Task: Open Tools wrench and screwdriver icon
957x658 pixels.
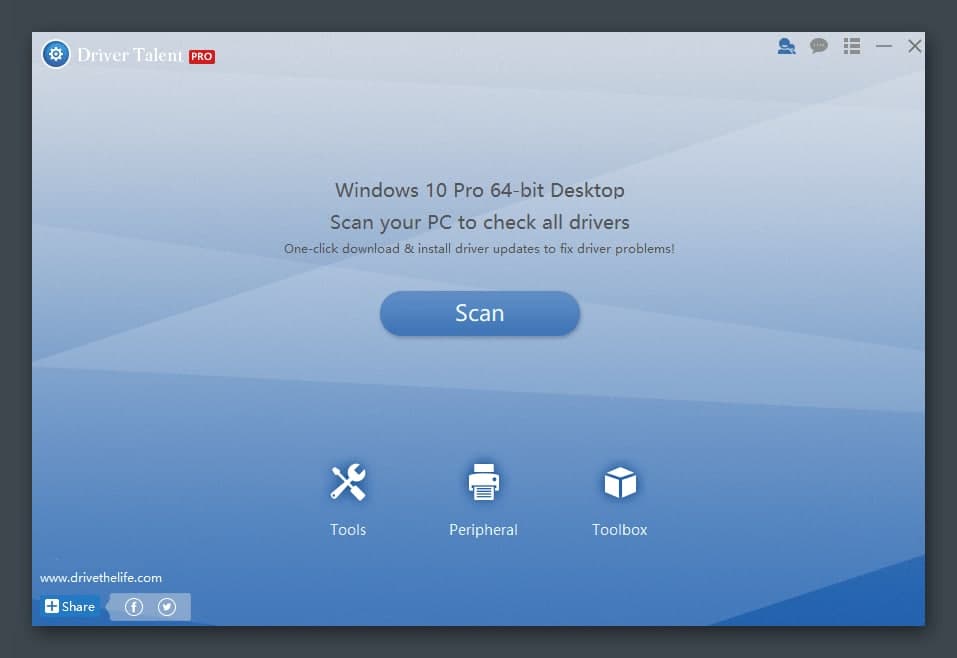Action: [x=348, y=482]
